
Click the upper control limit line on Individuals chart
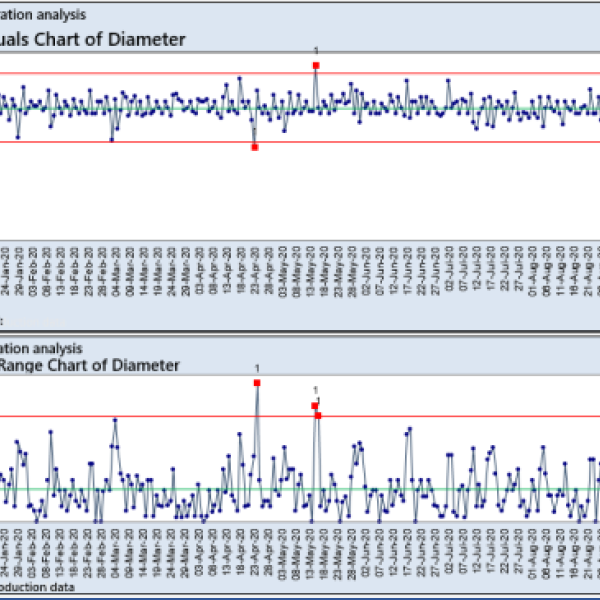click(x=450, y=74)
